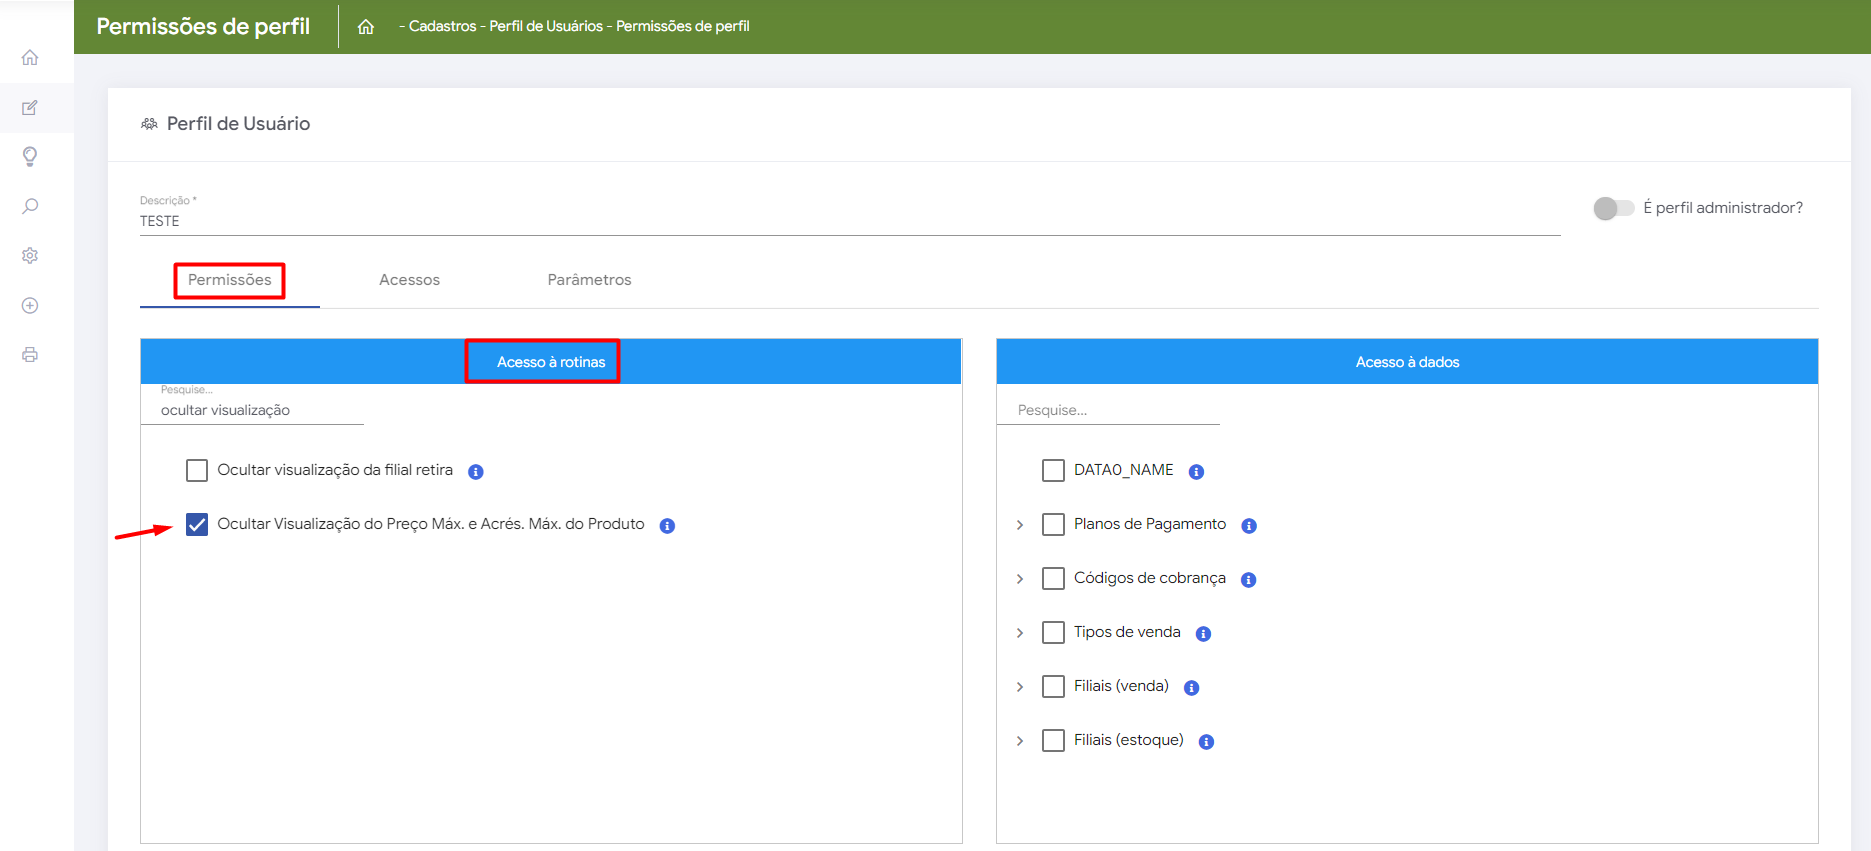
Task: Click the plus circle icon in the sidebar
Action: [30, 306]
